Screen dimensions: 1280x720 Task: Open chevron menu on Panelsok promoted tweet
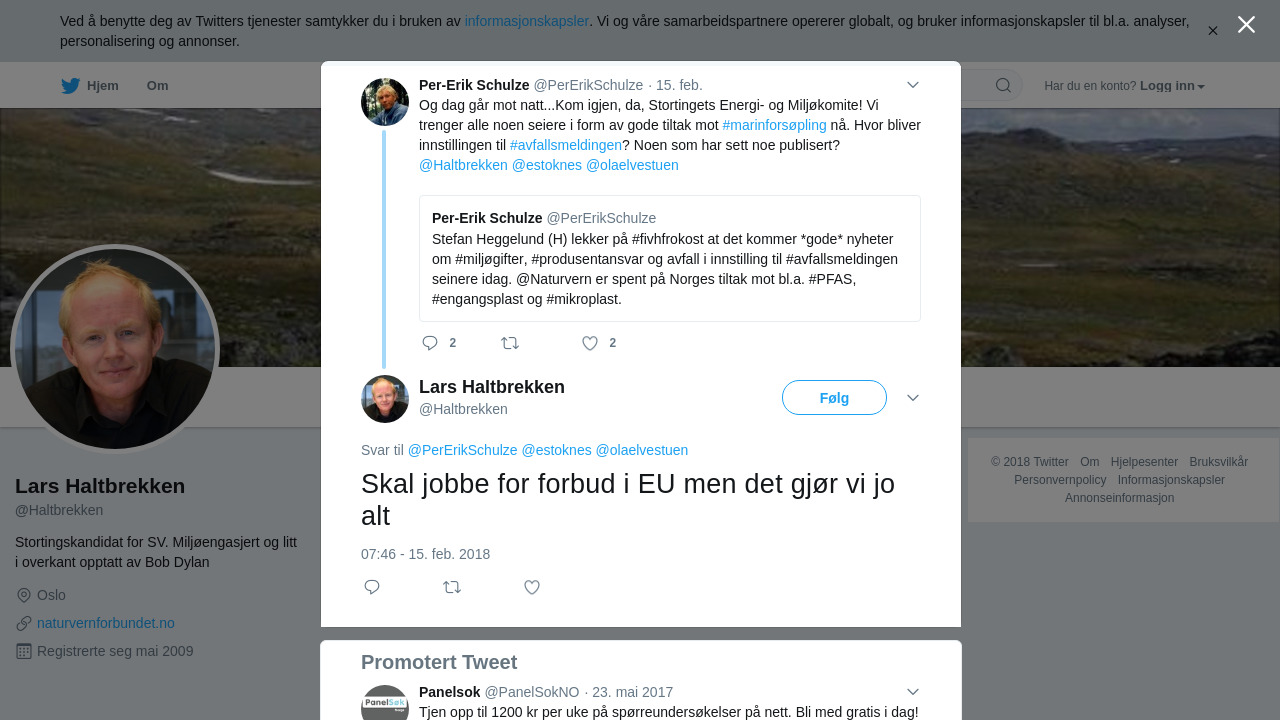coord(913,692)
